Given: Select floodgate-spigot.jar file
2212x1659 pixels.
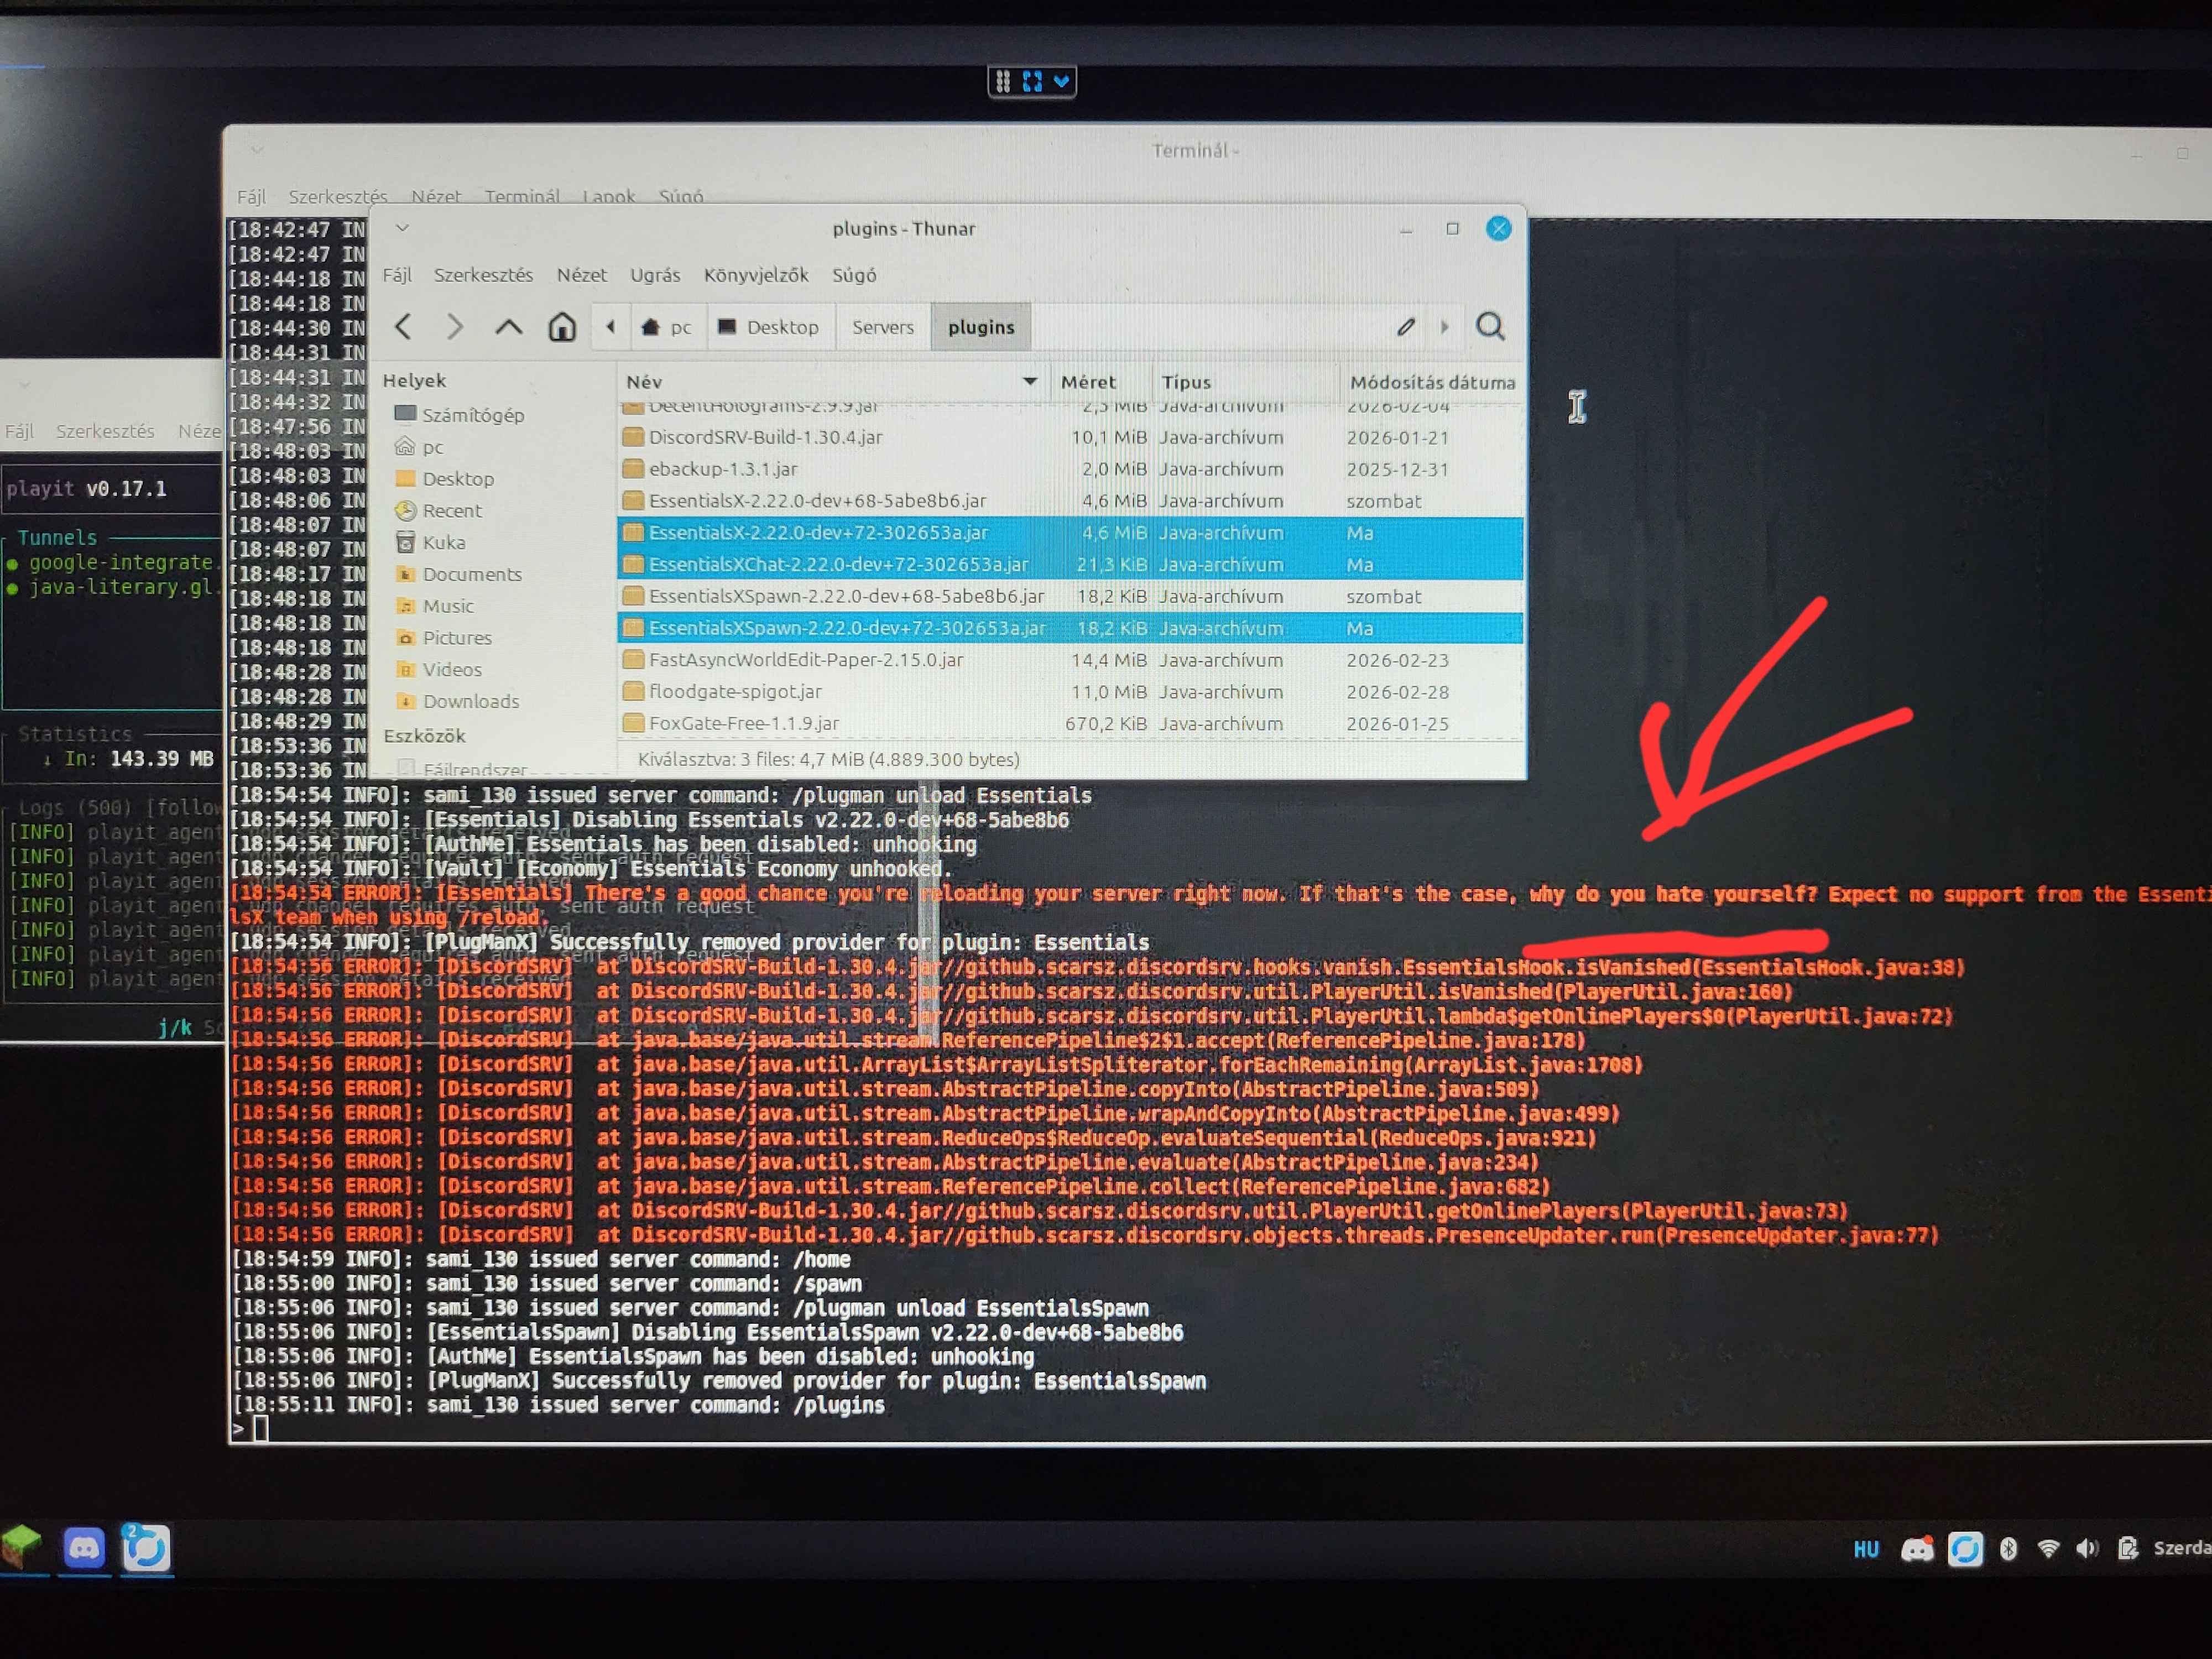Looking at the screenshot, I should 1070,692.
